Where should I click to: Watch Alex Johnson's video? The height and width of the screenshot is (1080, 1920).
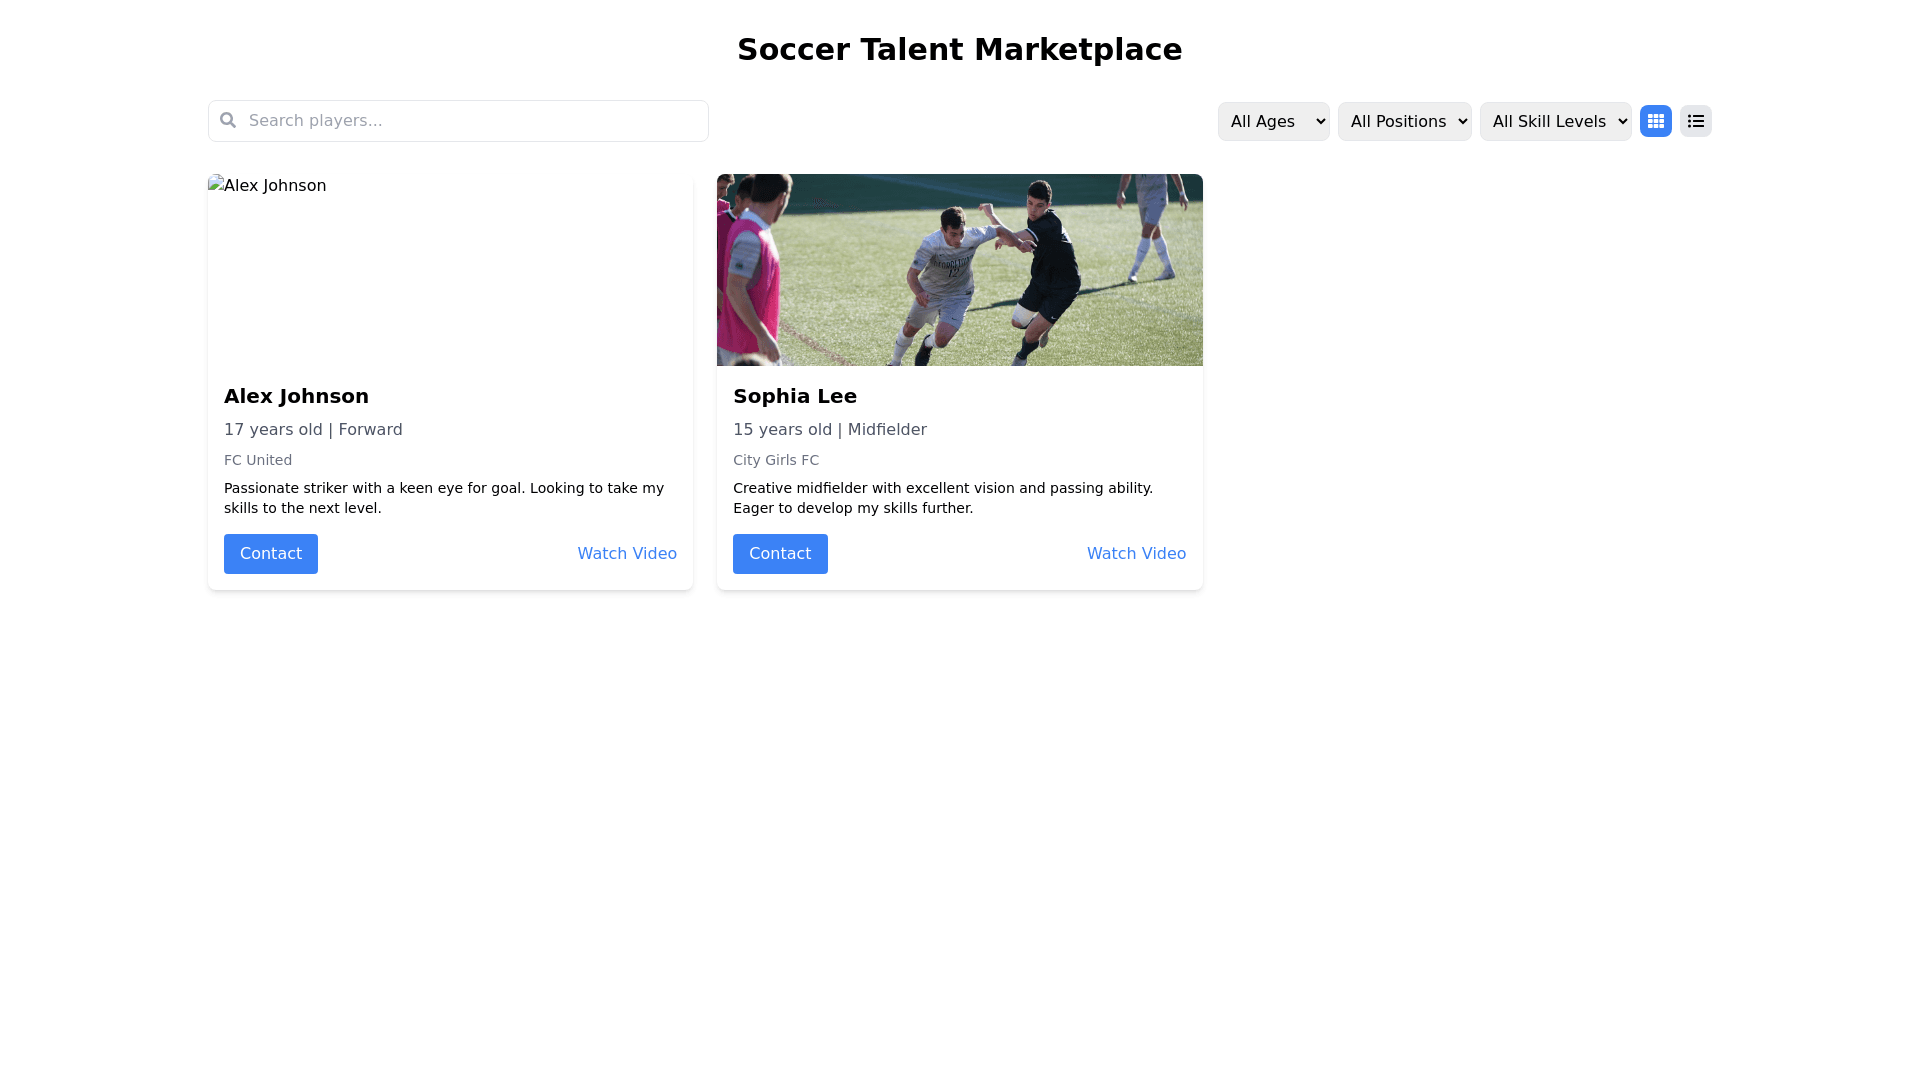point(627,554)
